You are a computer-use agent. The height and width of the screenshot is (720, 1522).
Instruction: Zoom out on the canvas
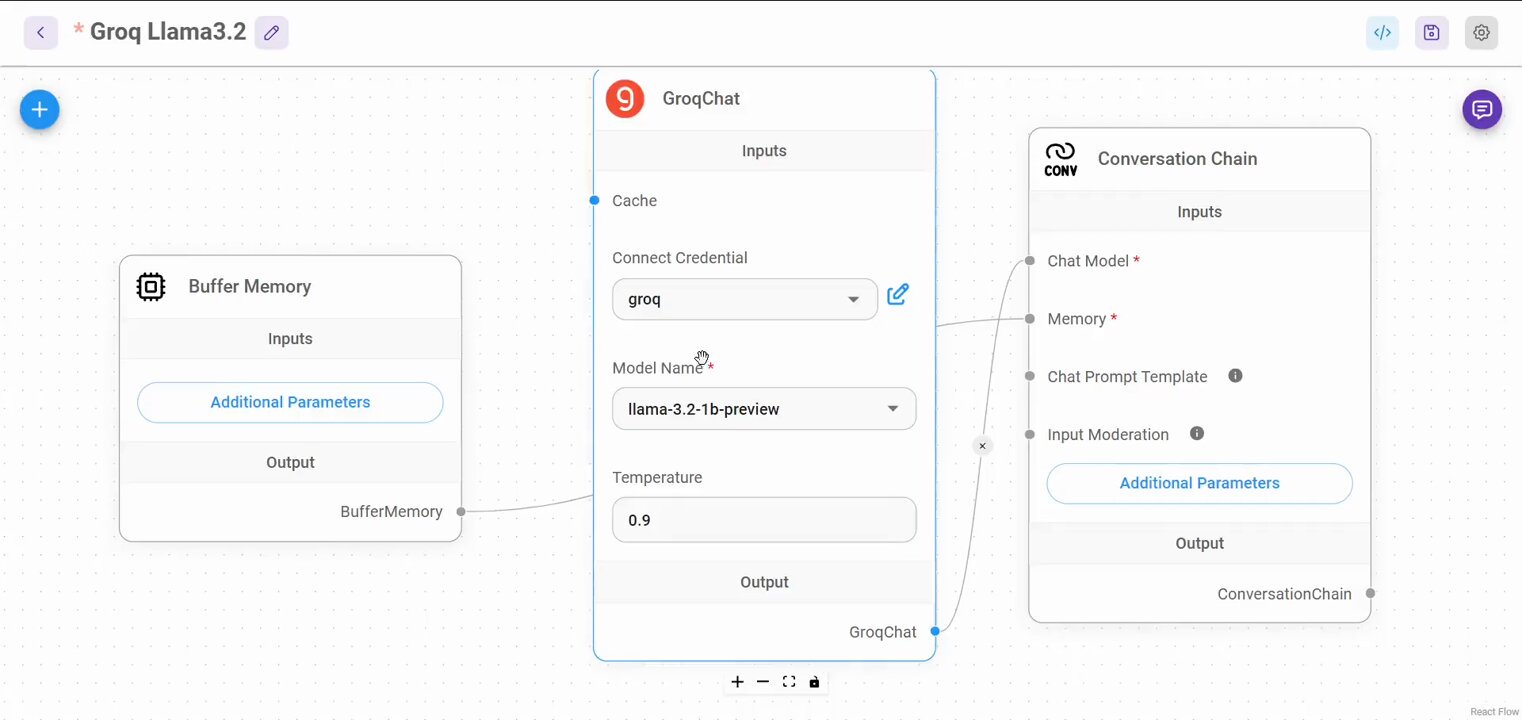tap(763, 682)
